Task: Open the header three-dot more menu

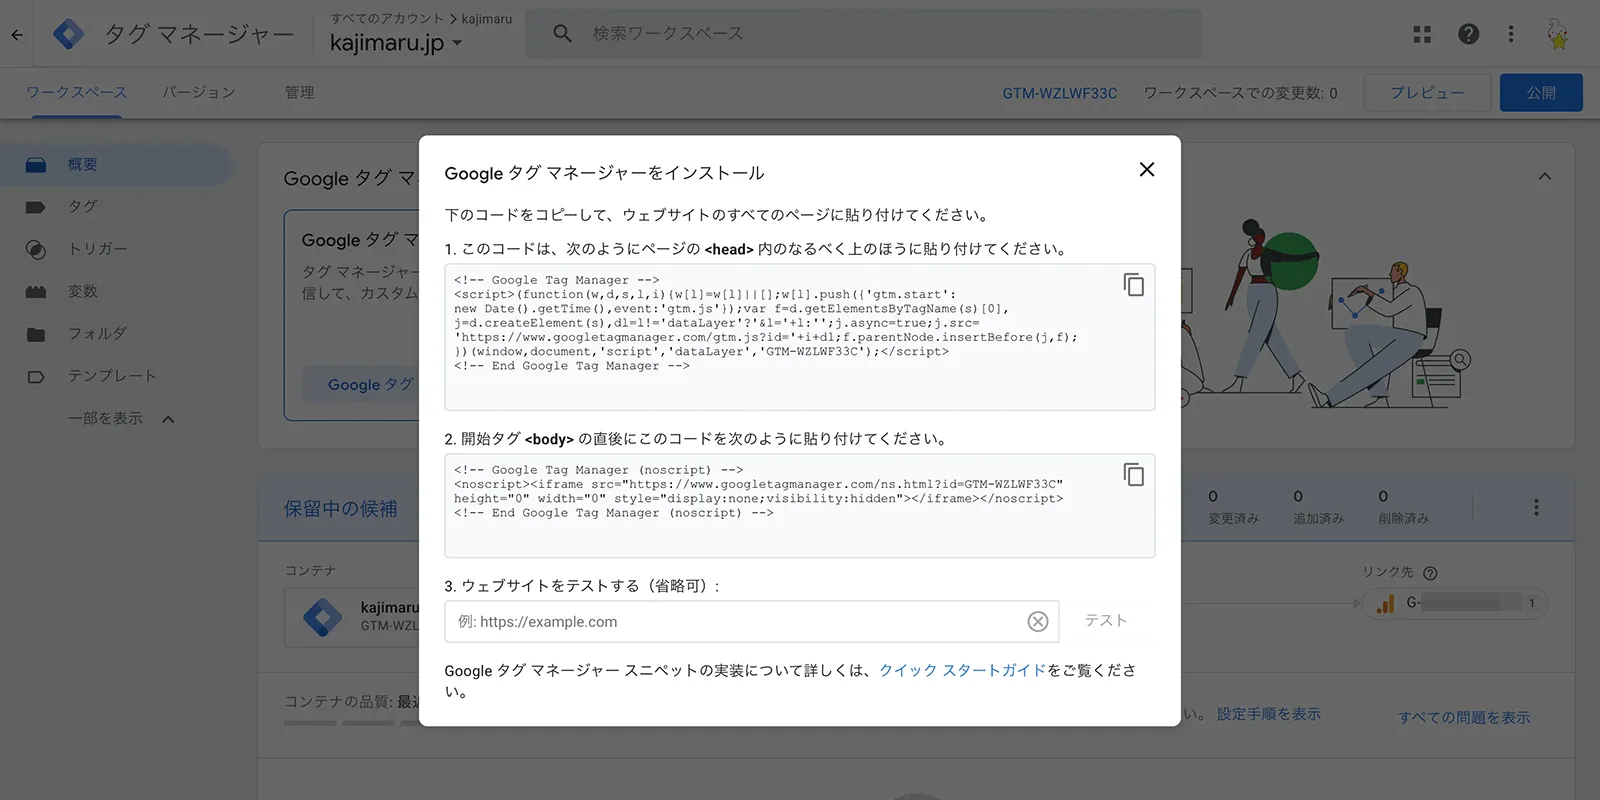Action: pyautogui.click(x=1511, y=34)
